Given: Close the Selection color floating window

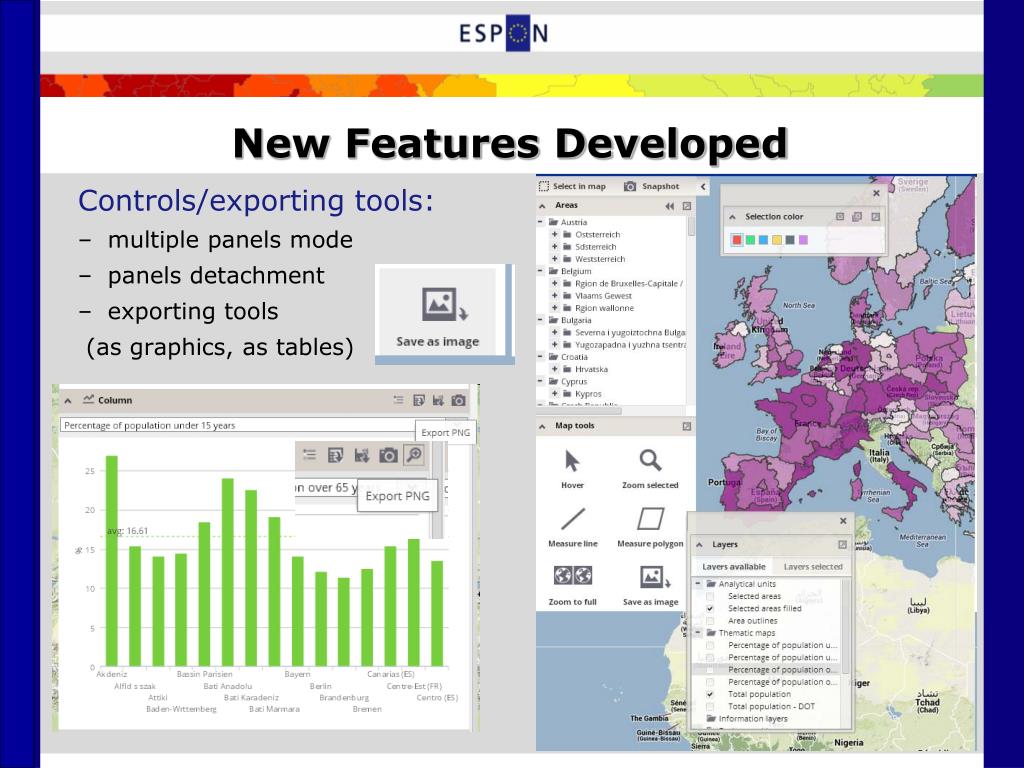Looking at the screenshot, I should pos(876,193).
